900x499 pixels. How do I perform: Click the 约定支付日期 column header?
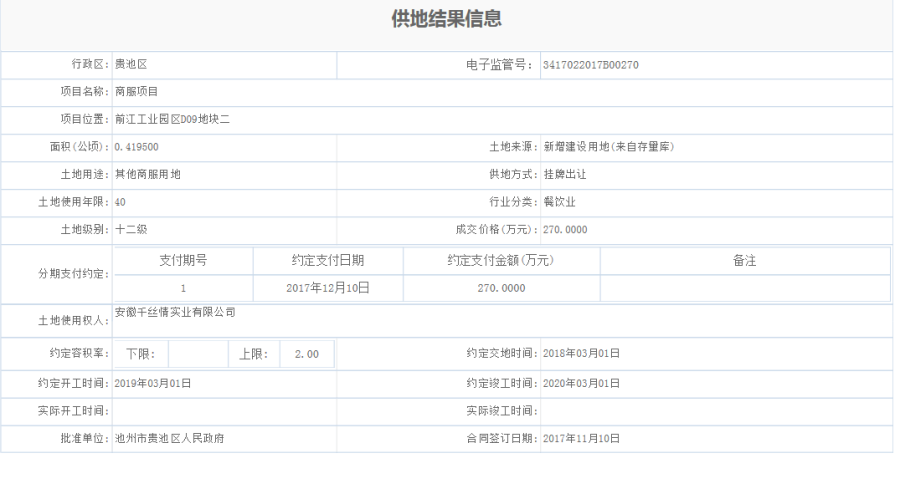point(327,260)
